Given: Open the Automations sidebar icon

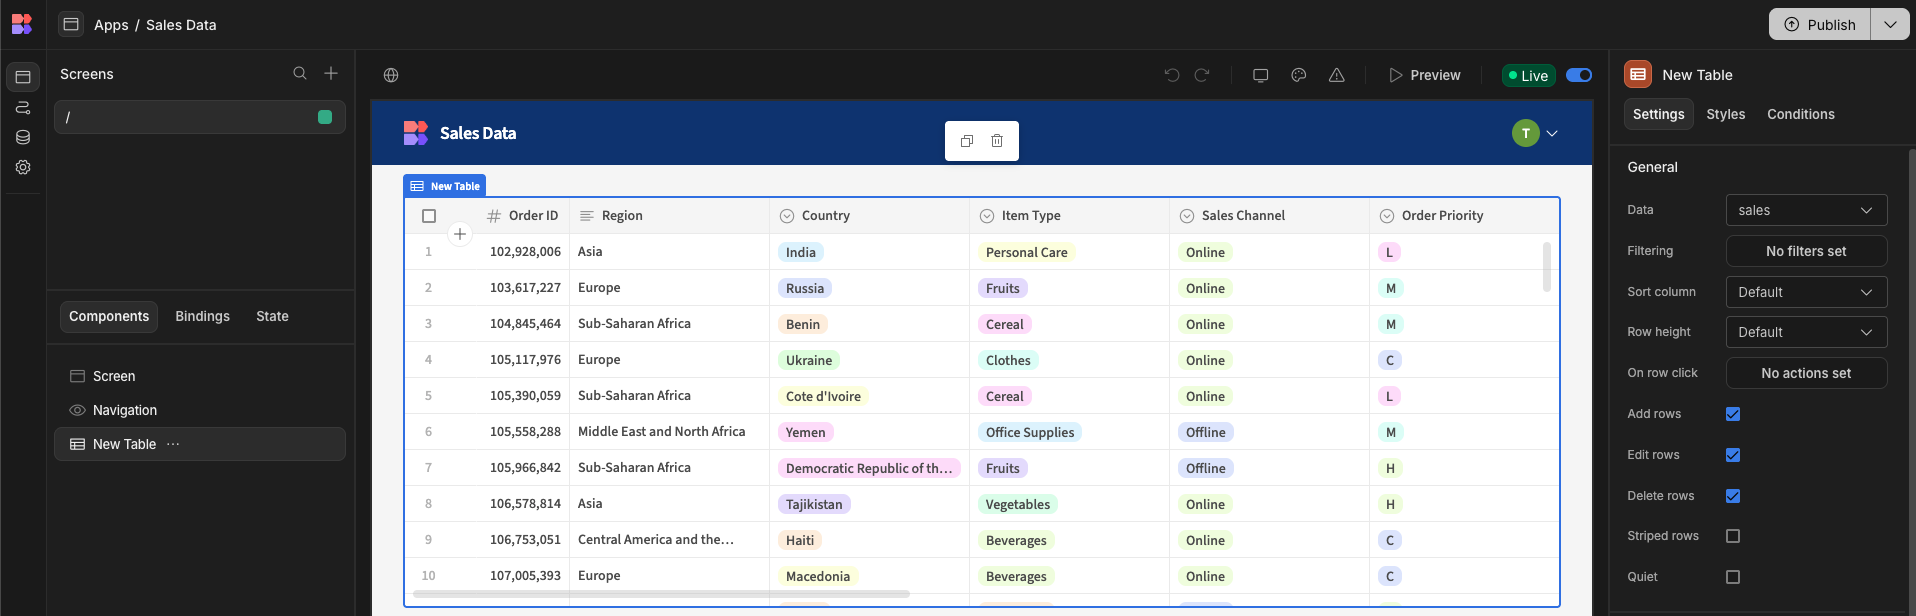Looking at the screenshot, I should pyautogui.click(x=23, y=107).
